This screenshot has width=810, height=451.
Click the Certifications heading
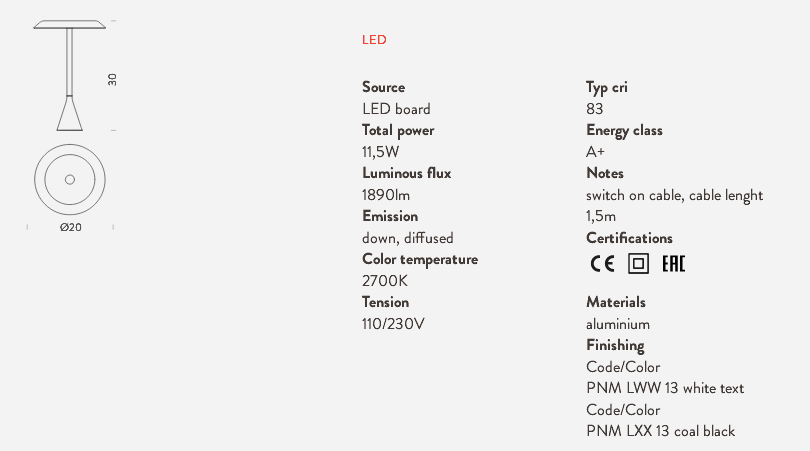point(629,238)
